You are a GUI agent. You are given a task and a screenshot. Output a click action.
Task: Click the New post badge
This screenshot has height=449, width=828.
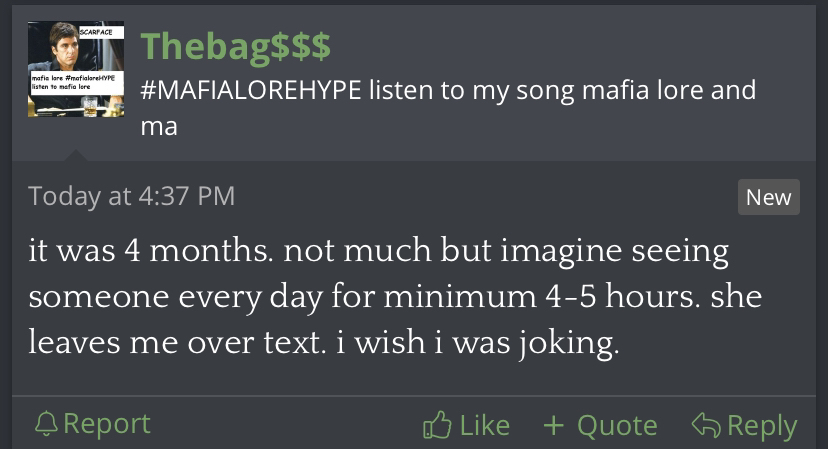(x=768, y=197)
